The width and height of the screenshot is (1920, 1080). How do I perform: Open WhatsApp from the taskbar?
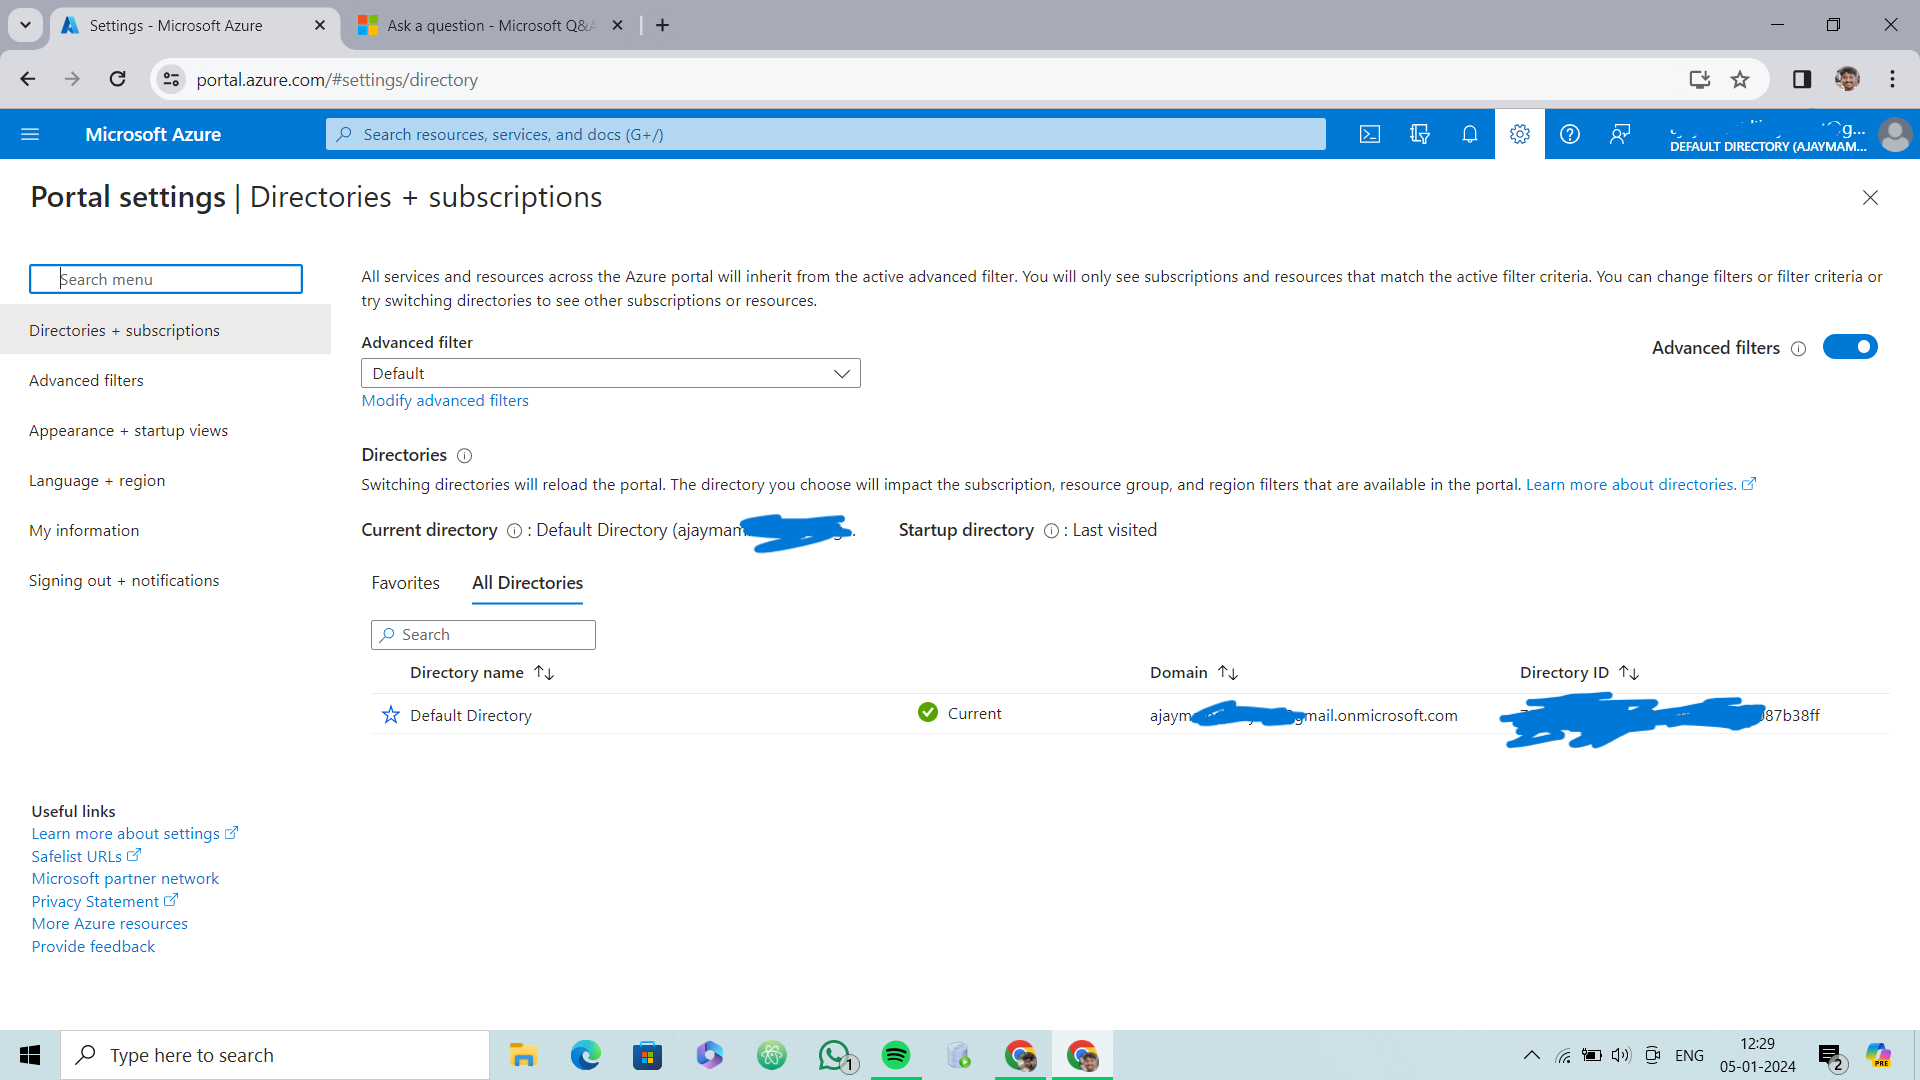834,1055
